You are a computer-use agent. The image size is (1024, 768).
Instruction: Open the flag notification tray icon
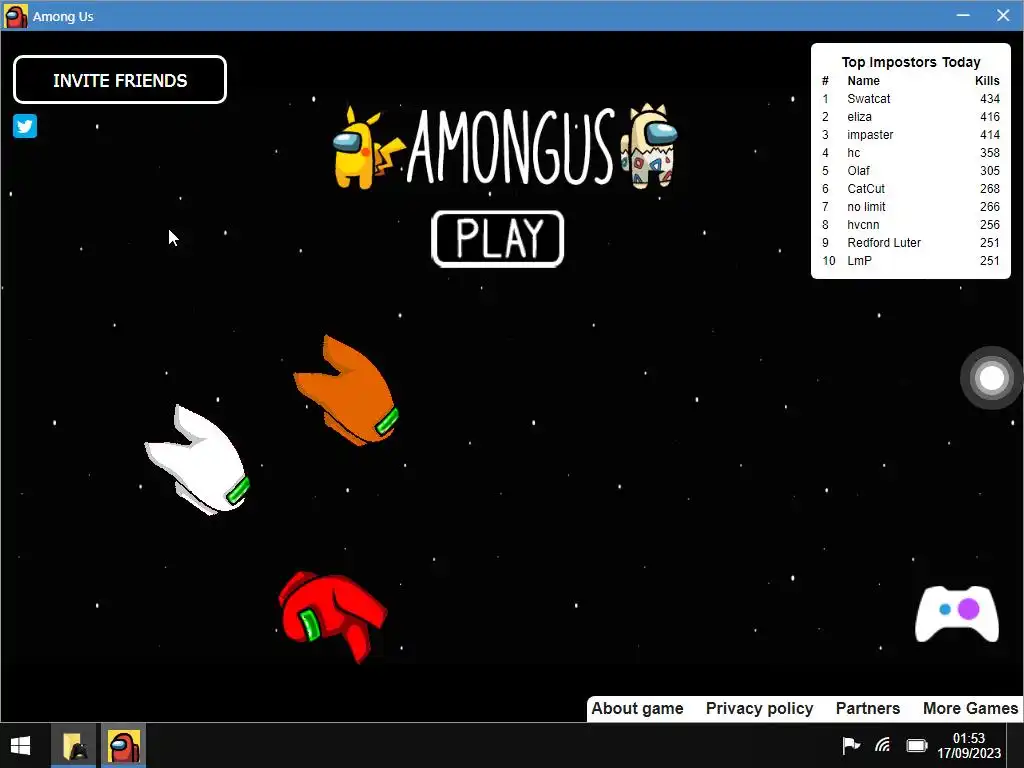click(850, 745)
